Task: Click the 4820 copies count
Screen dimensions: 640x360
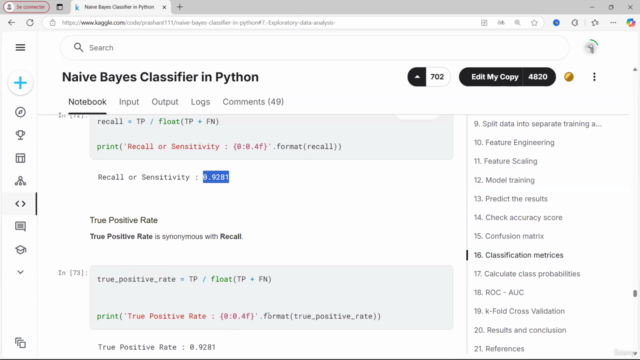Action: click(538, 77)
